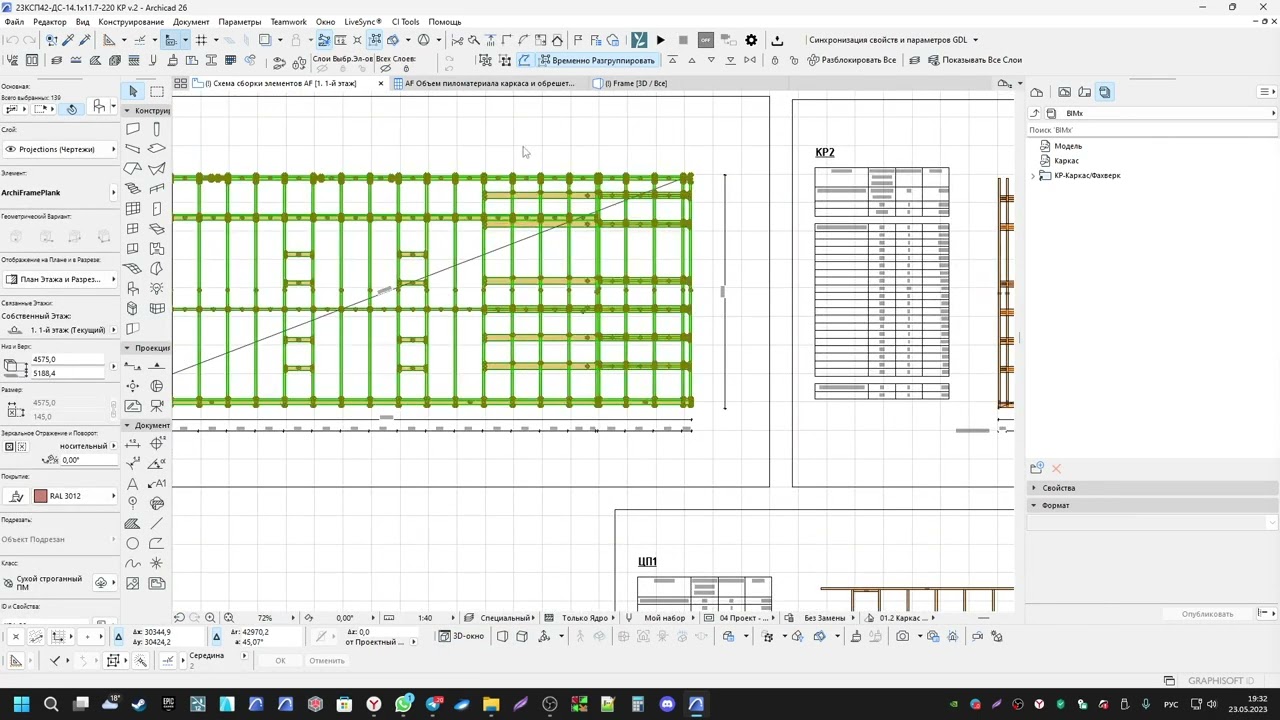The width and height of the screenshot is (1280, 720).
Task: Click the Опубликовать button
Action: [x=1207, y=614]
